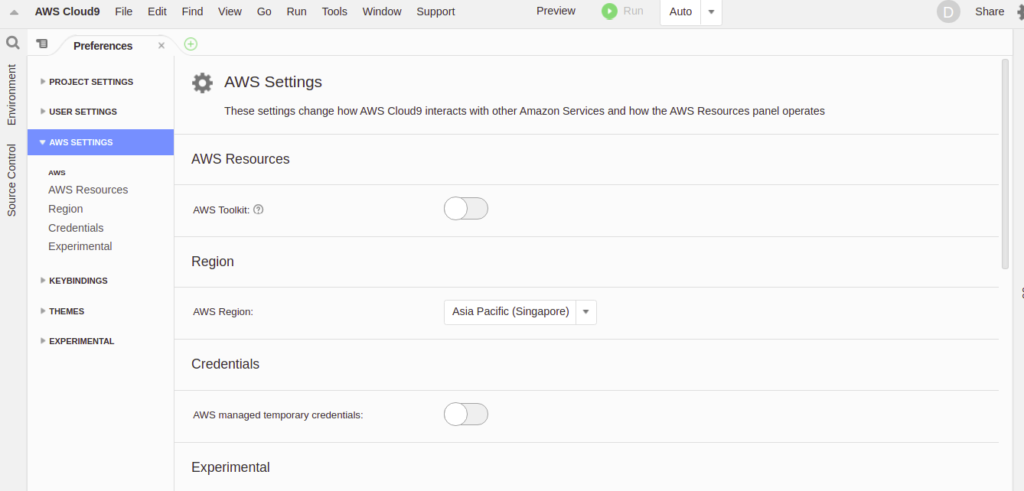Open the AWS Region dropdown
Image resolution: width=1024 pixels, height=491 pixels.
tap(520, 312)
